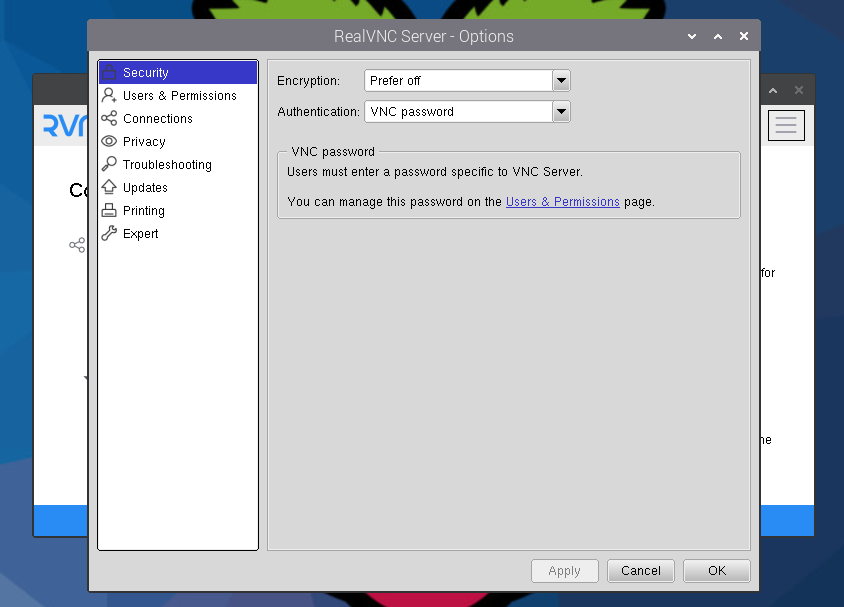This screenshot has width=844, height=607.
Task: Maximize the background VNC Server window
Action: 773,90
